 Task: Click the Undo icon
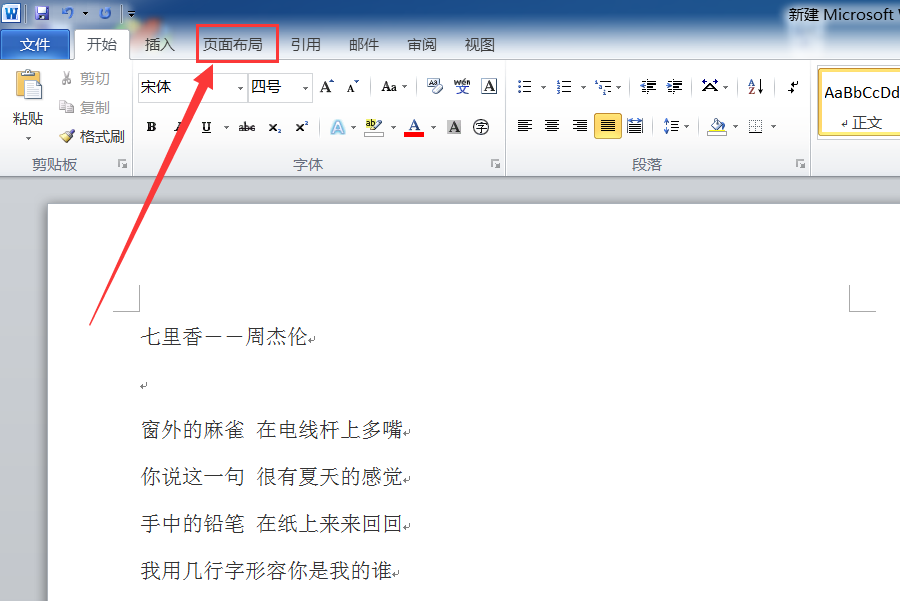click(67, 13)
